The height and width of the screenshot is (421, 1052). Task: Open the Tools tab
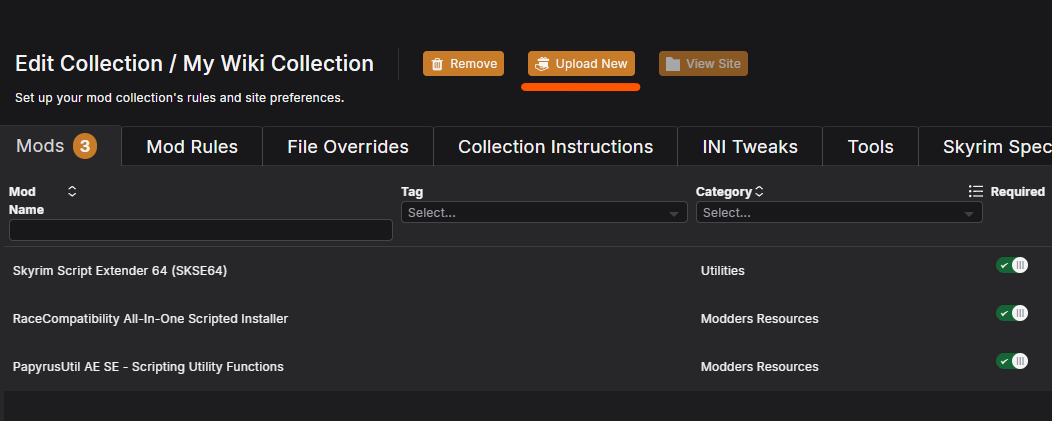pos(870,147)
